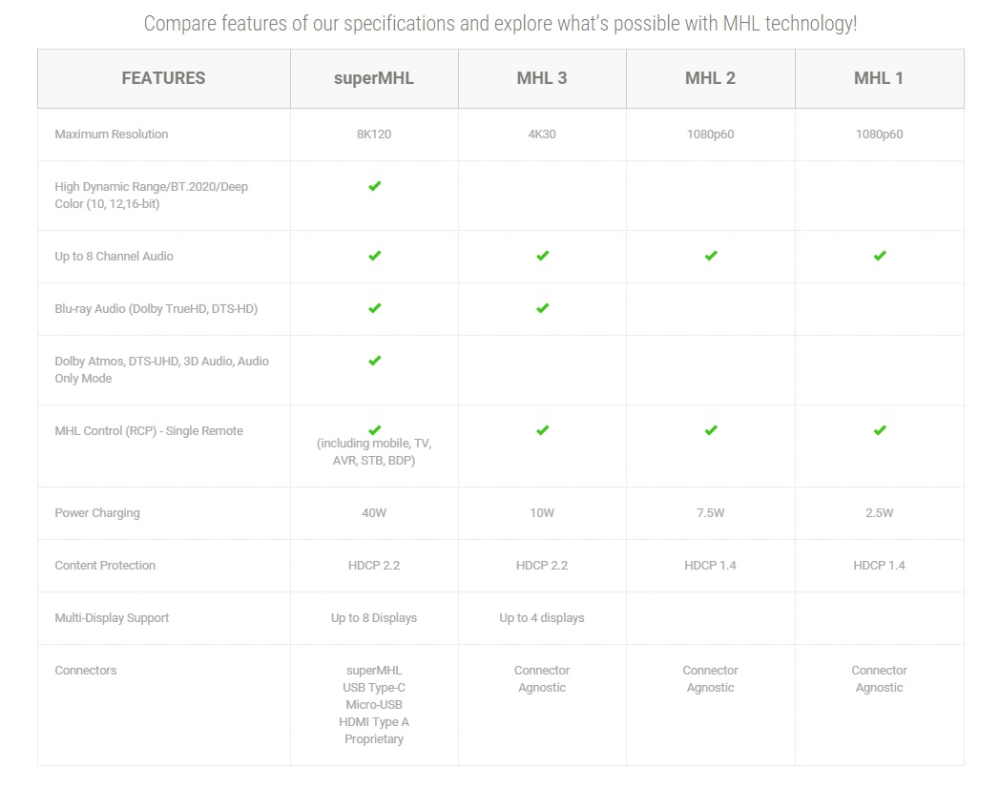The image size is (1000, 788).
Task: Click the 40W power charging value
Action: [x=374, y=513]
